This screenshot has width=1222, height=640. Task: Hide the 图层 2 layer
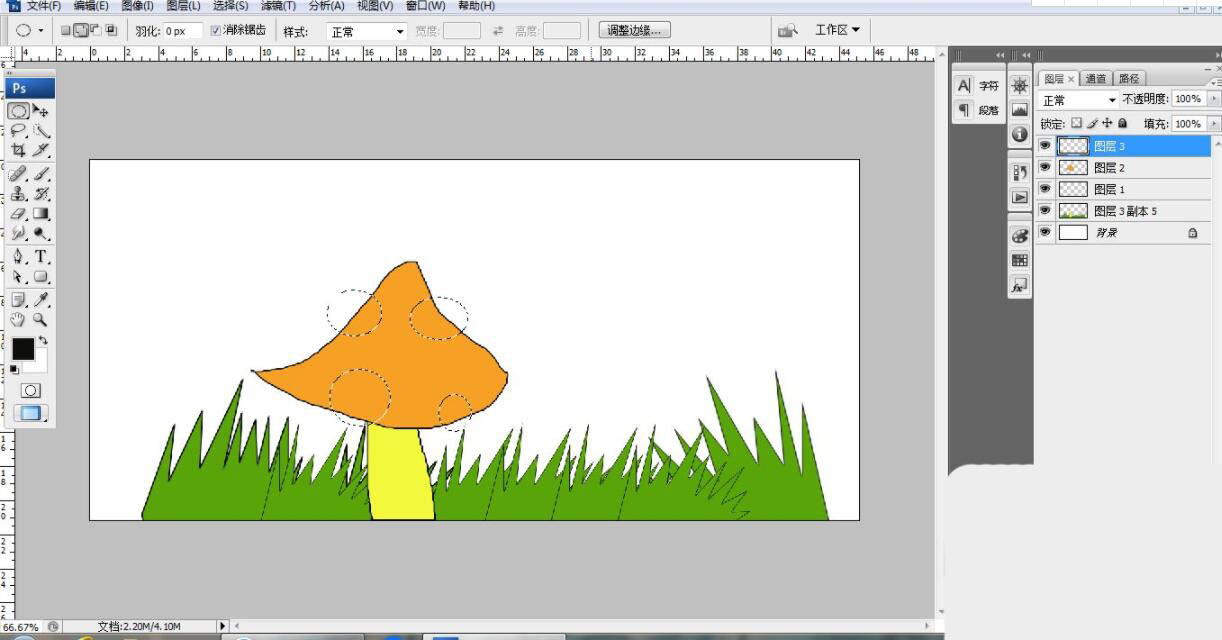coord(1045,167)
